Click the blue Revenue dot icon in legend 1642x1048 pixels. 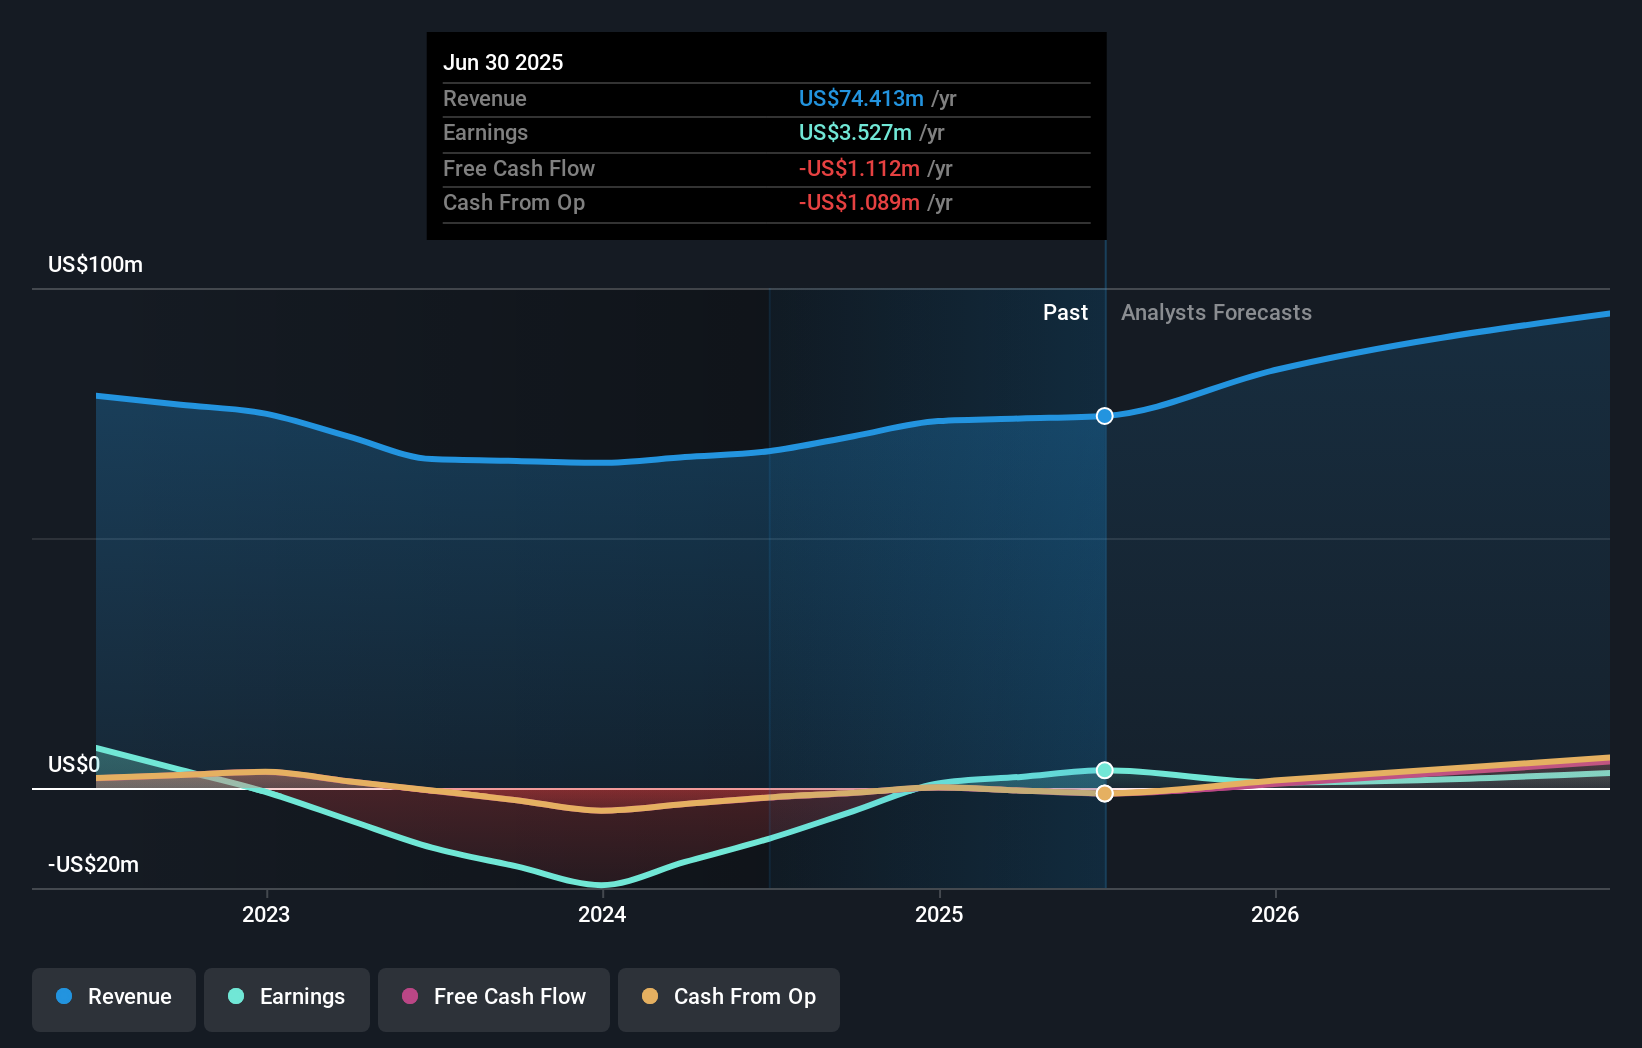63,997
